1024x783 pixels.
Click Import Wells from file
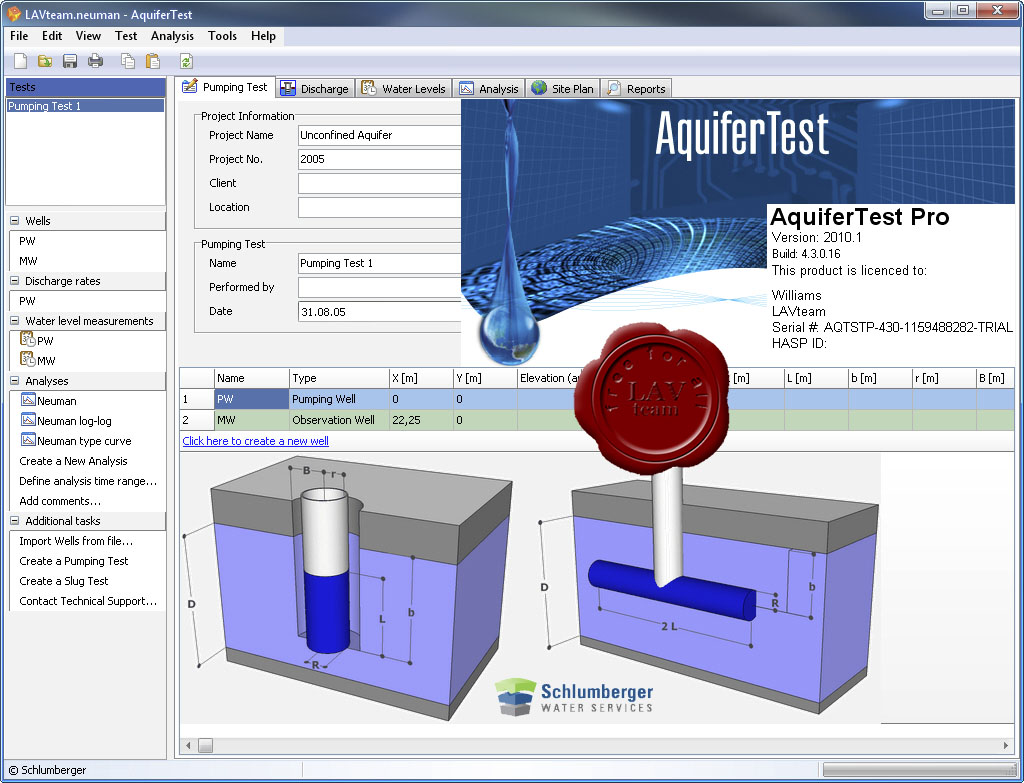click(76, 541)
